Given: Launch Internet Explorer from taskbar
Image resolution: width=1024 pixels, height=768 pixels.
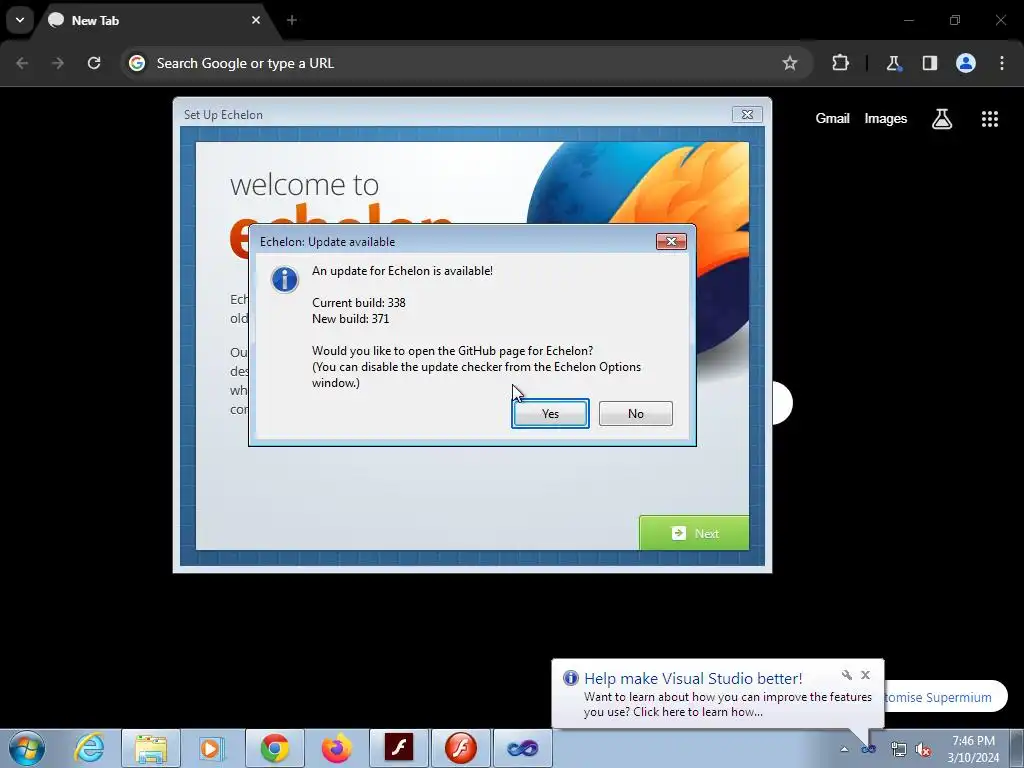Looking at the screenshot, I should click(89, 748).
